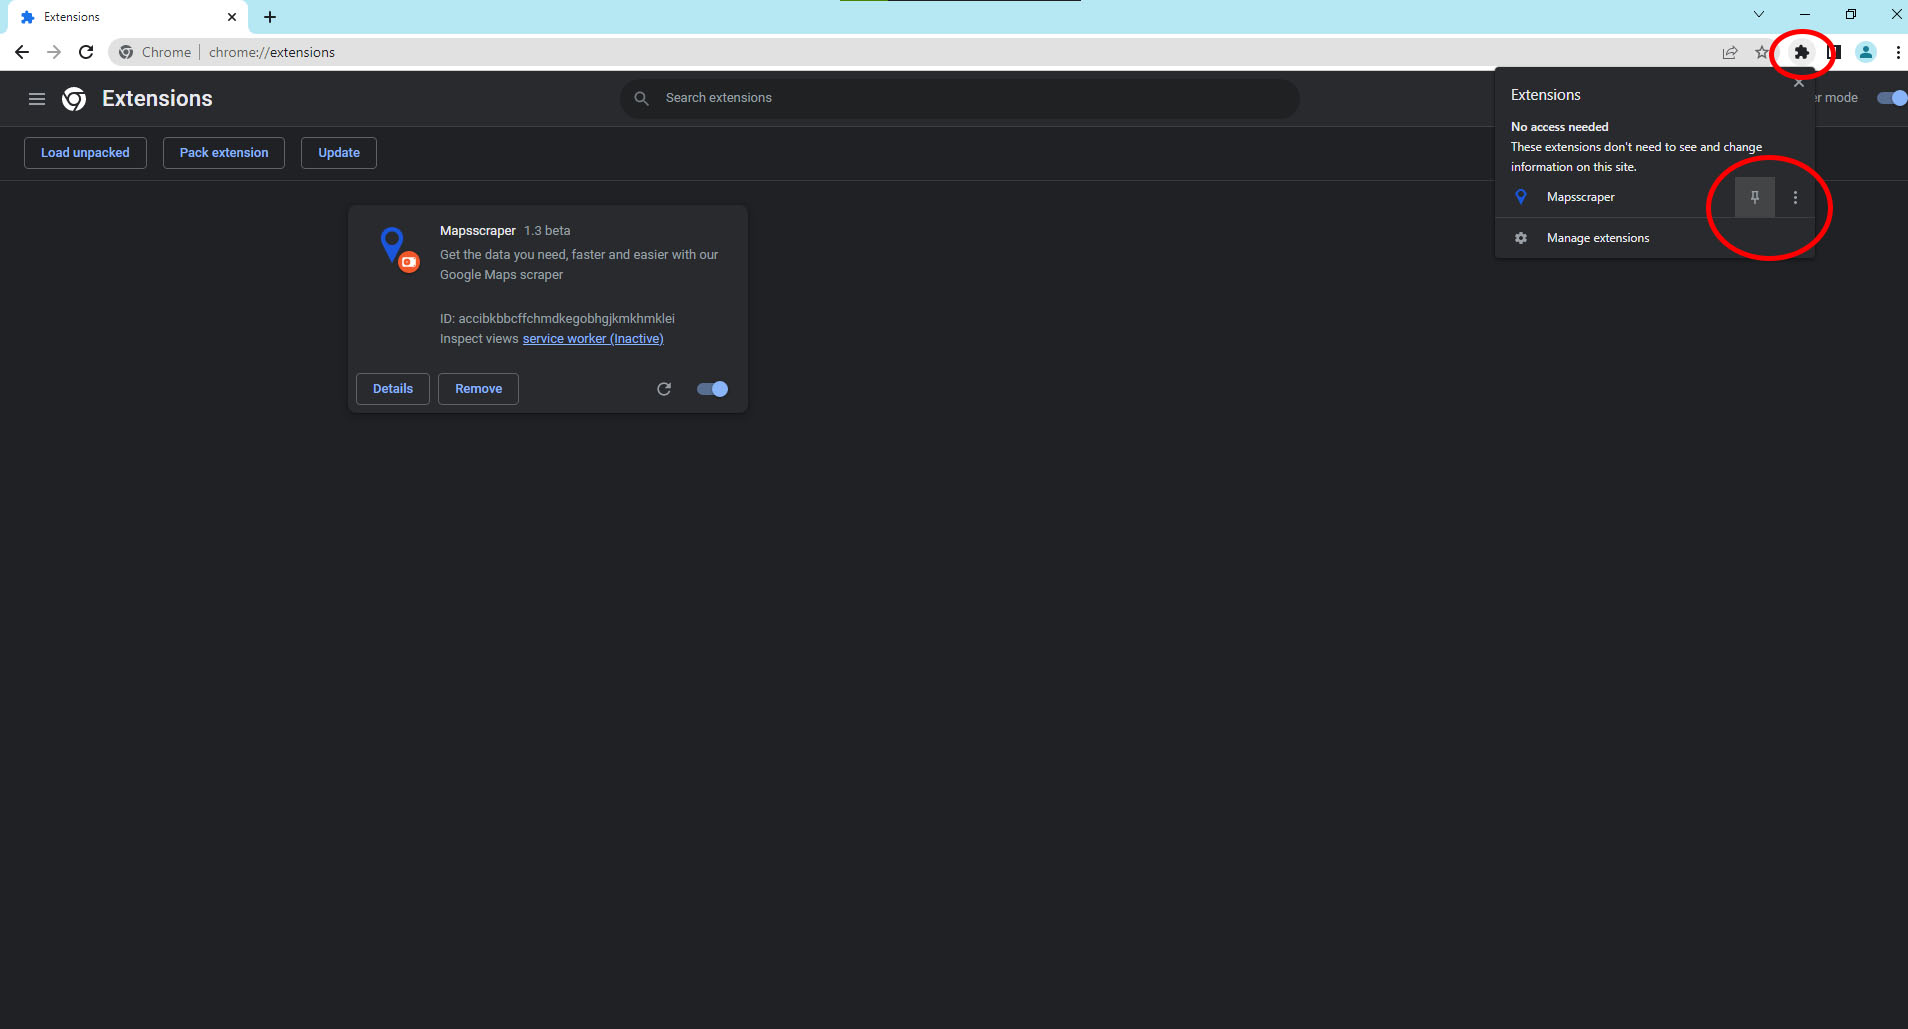This screenshot has width=1908, height=1029.
Task: Click the extension ID text on card
Action: (557, 319)
